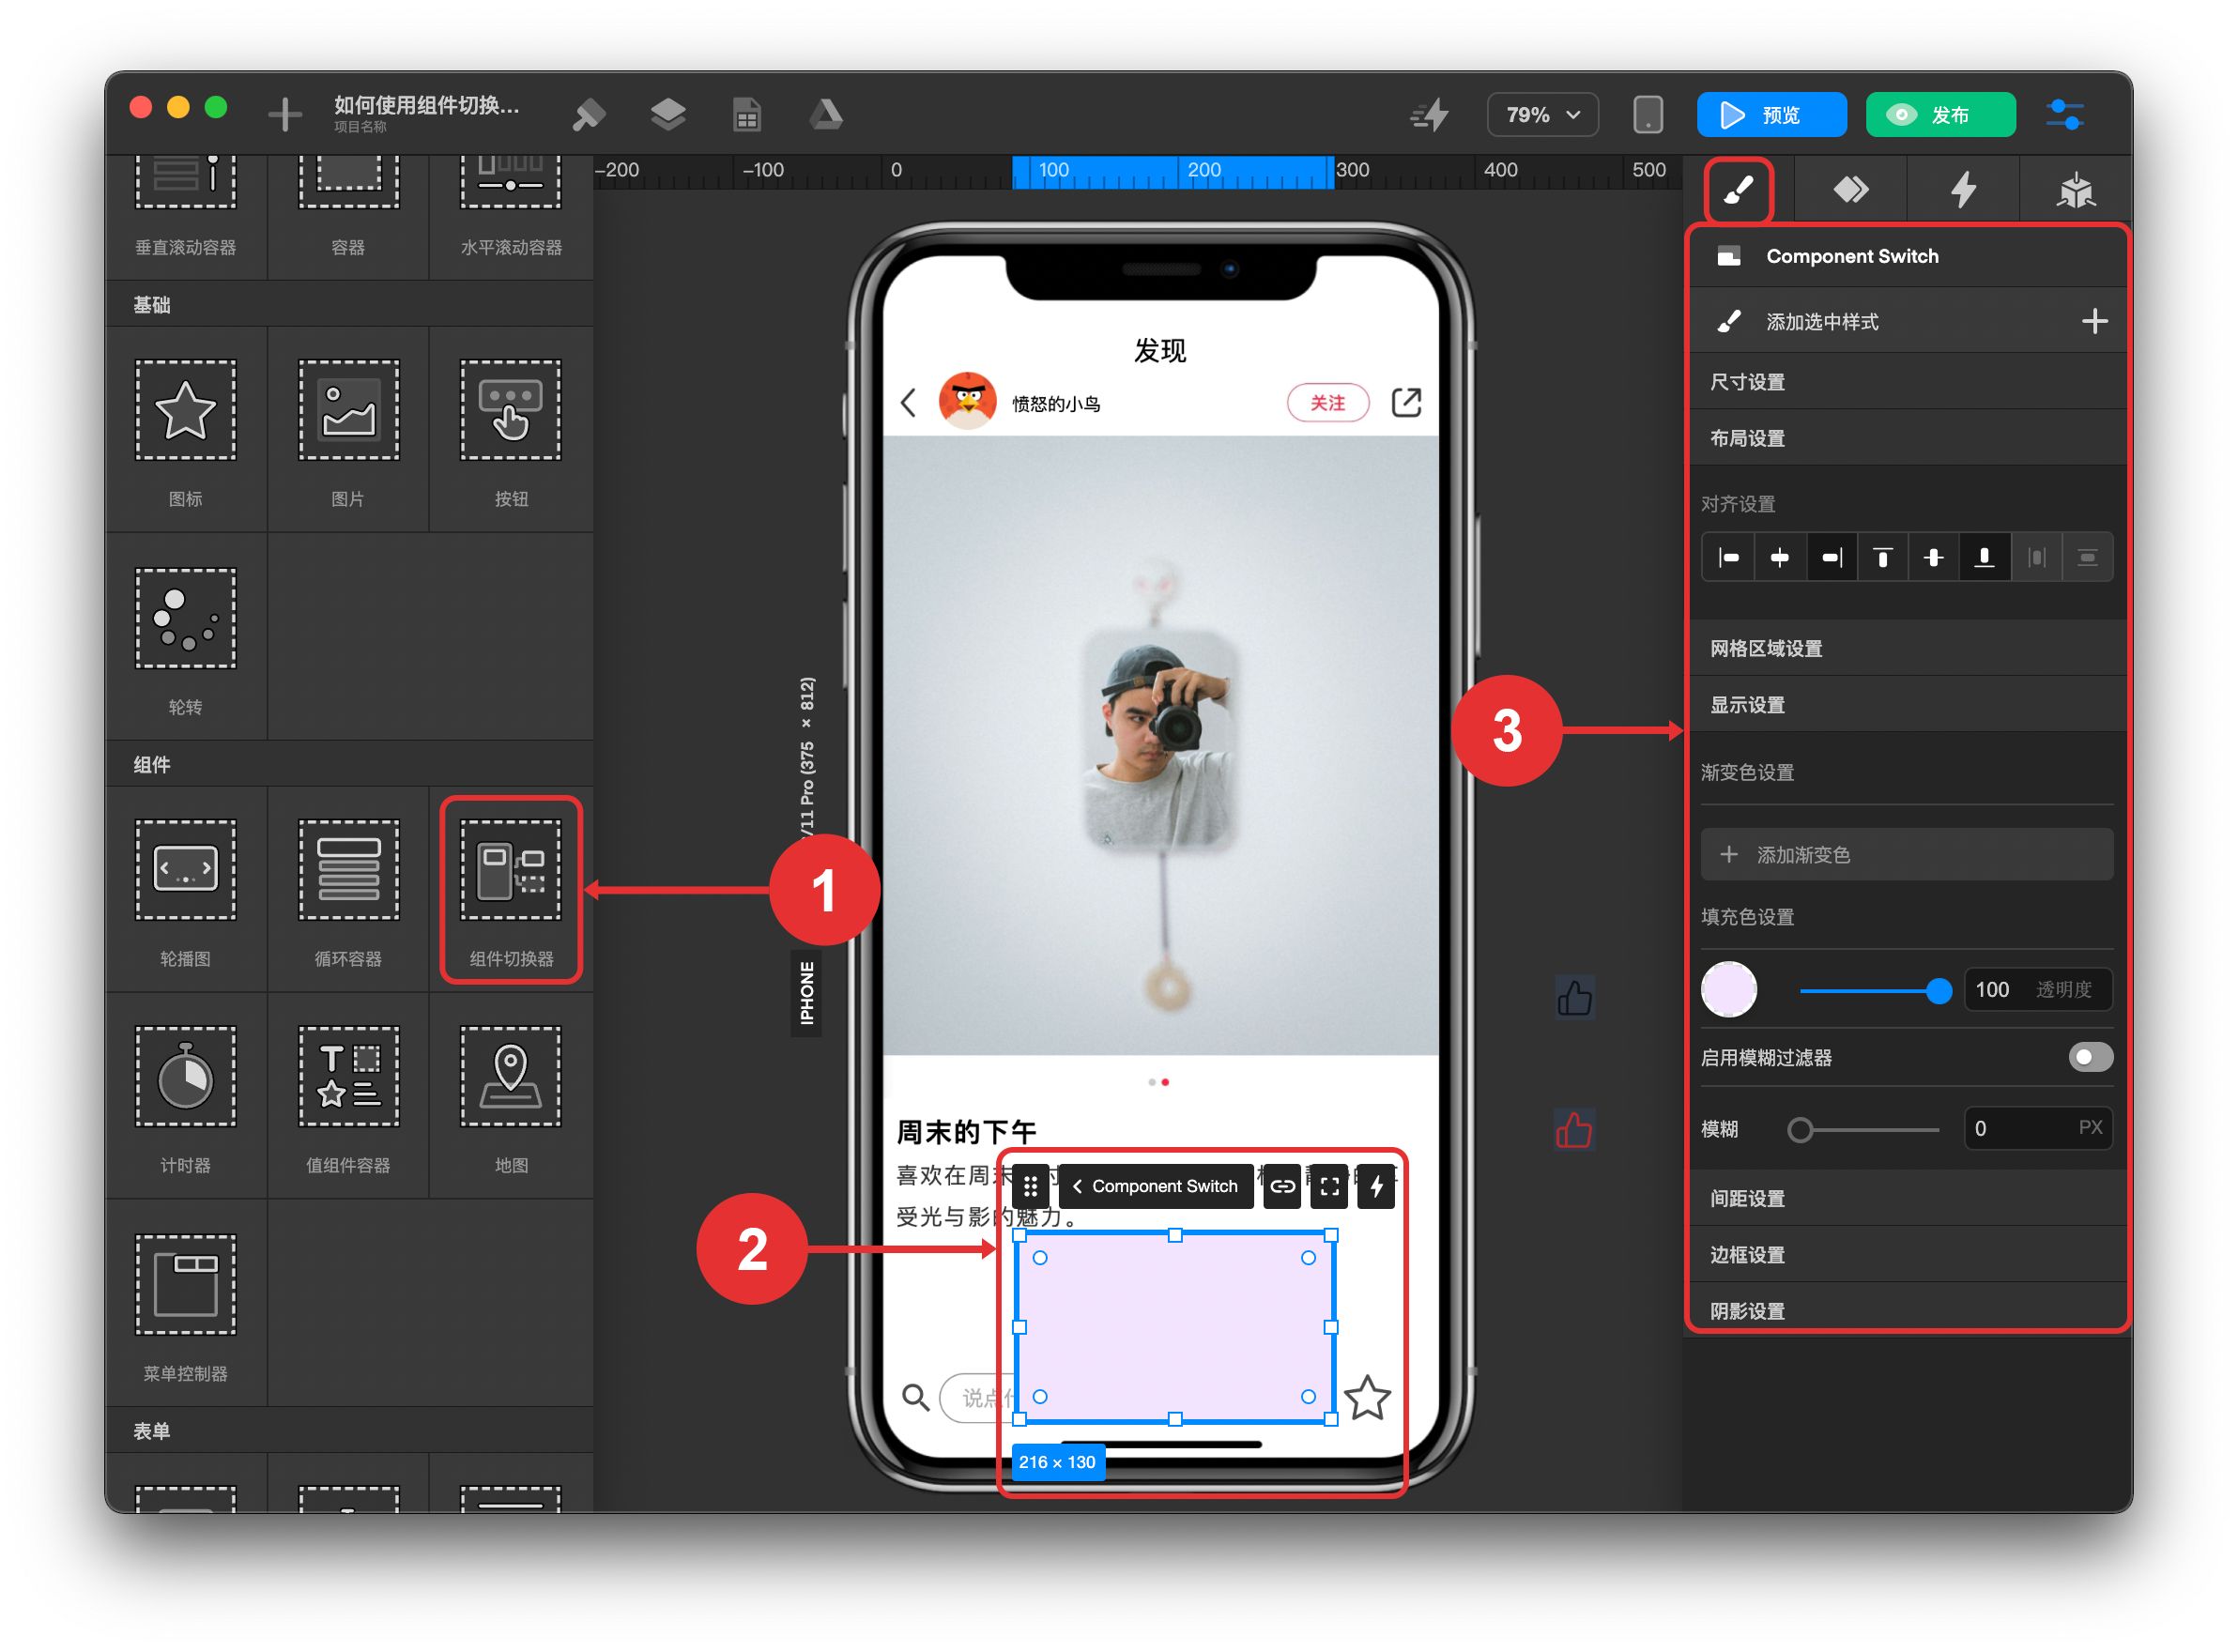Click the lightning action icon on component toolbar
The image size is (2238, 1652).
1377,1188
